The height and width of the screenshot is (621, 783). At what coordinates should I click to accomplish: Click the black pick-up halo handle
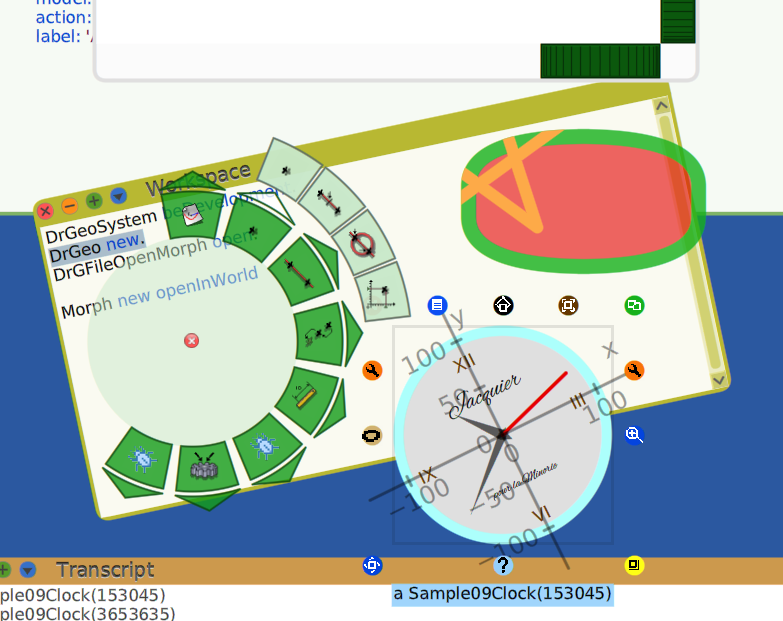click(x=503, y=305)
